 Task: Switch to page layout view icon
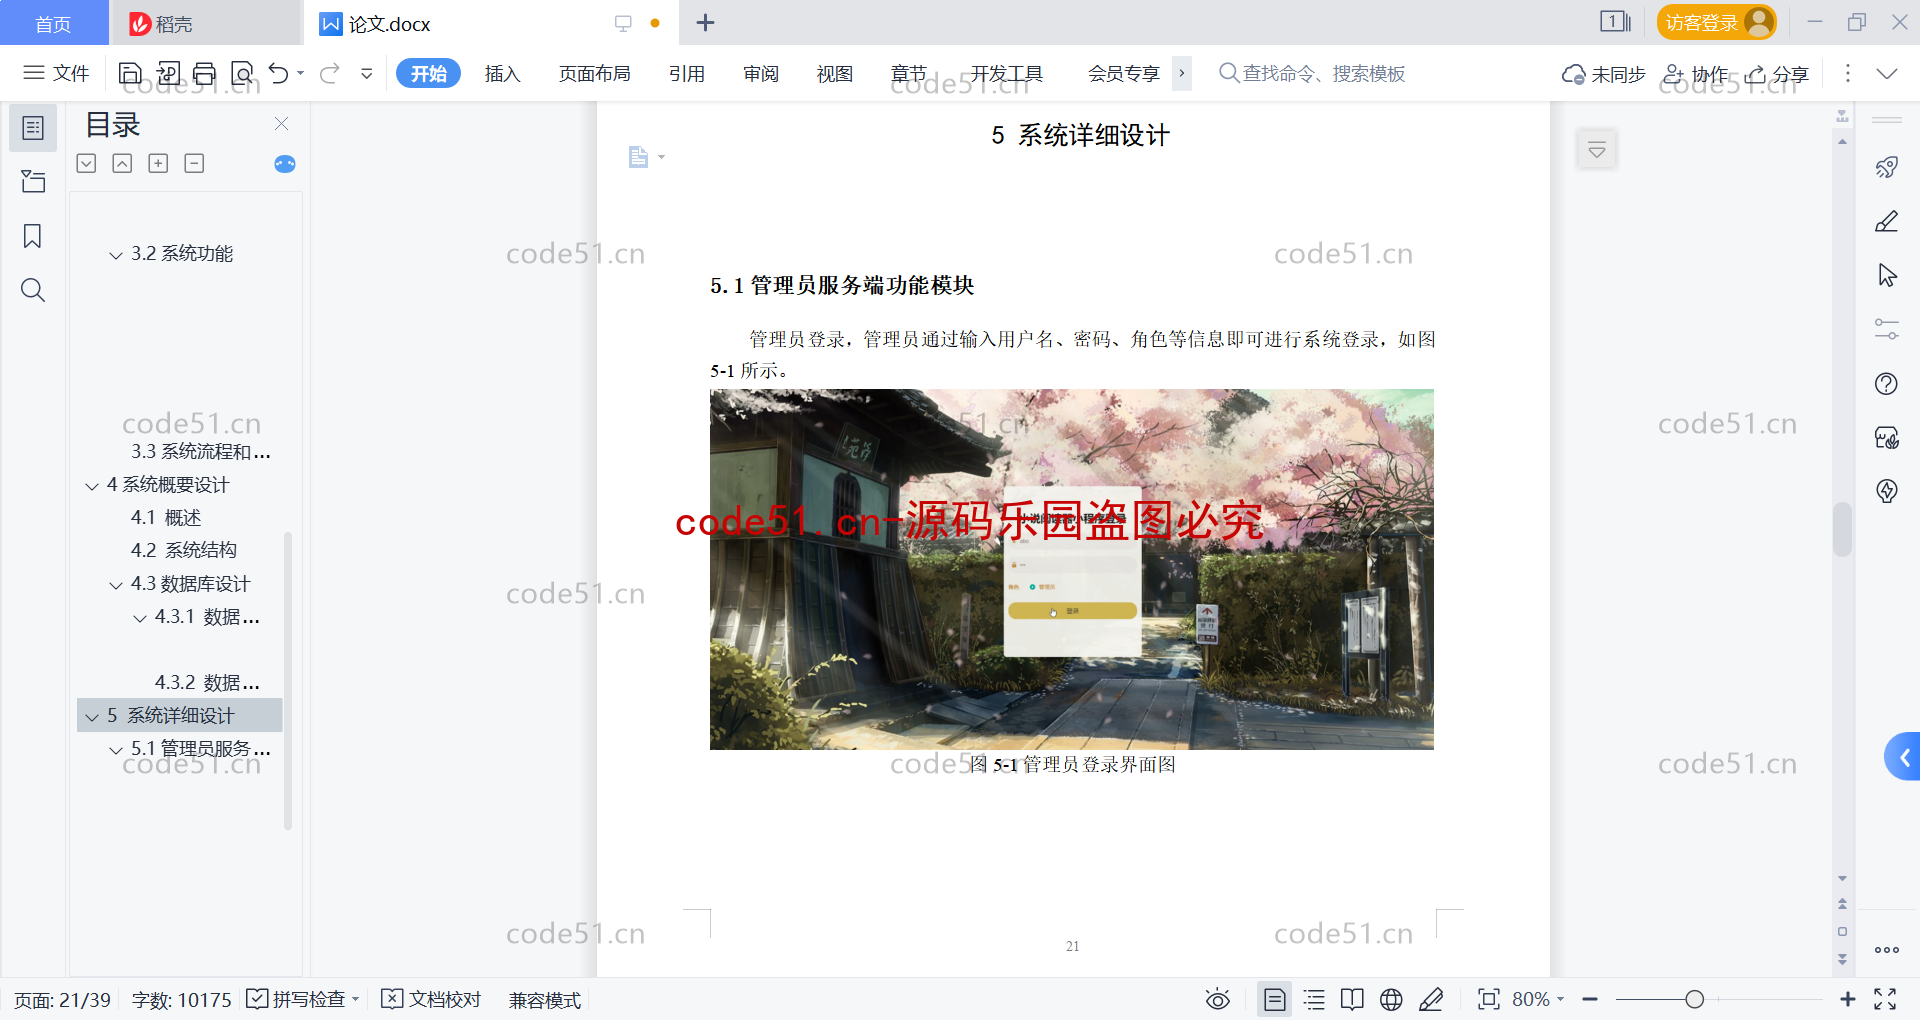(1274, 999)
